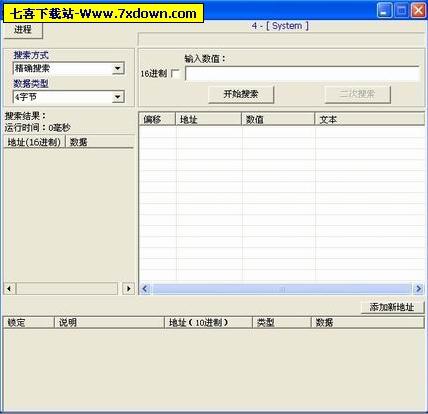Click the left arrow of results scrollbar

tap(10, 288)
